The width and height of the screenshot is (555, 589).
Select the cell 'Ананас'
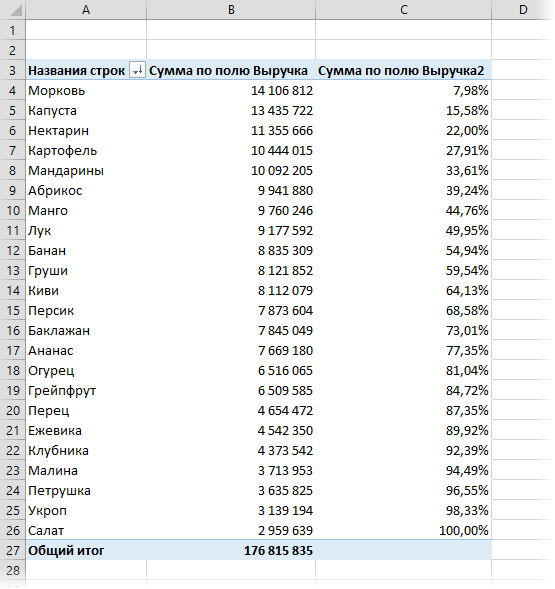(86, 350)
